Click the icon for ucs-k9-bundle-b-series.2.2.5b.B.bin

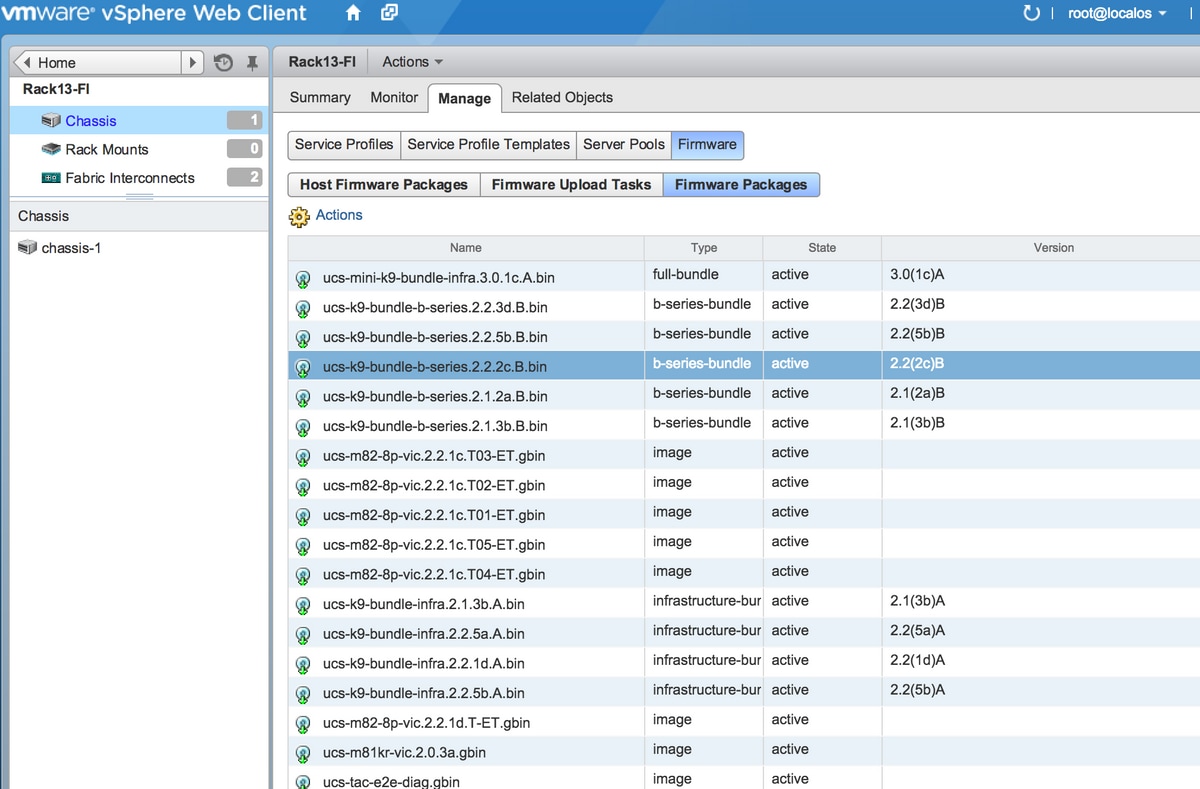[303, 338]
